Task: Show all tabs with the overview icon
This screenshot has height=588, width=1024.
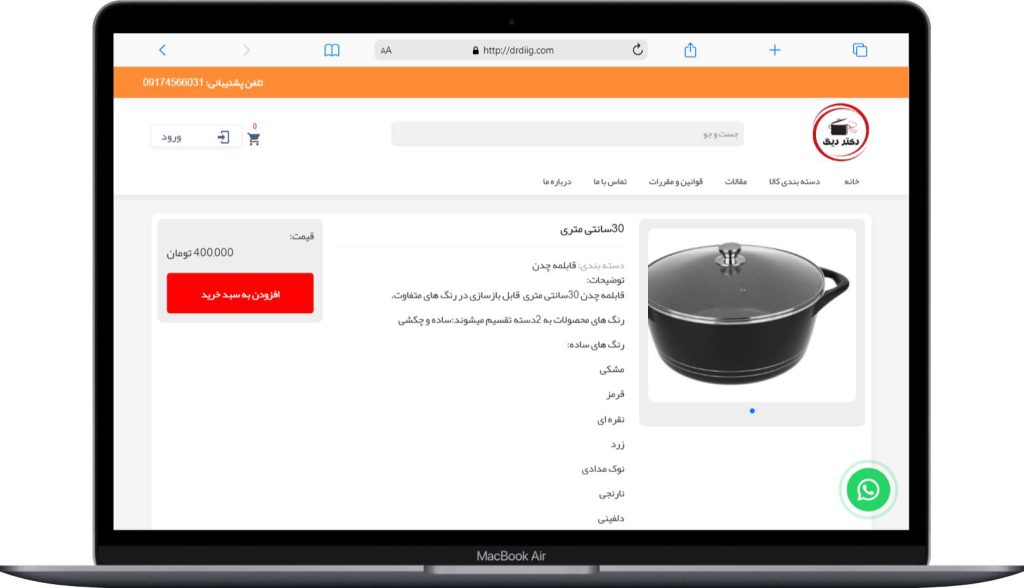Action: (860, 50)
